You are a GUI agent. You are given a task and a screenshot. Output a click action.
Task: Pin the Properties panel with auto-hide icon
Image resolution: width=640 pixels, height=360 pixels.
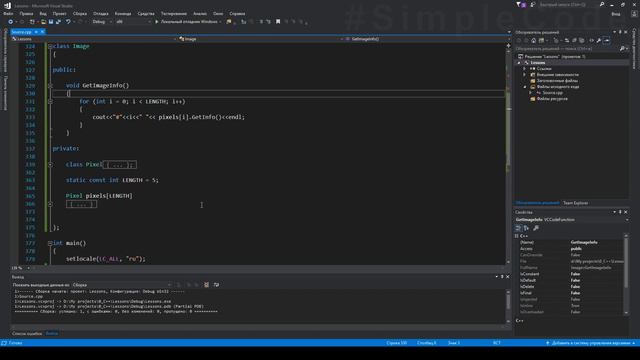pos(620,212)
